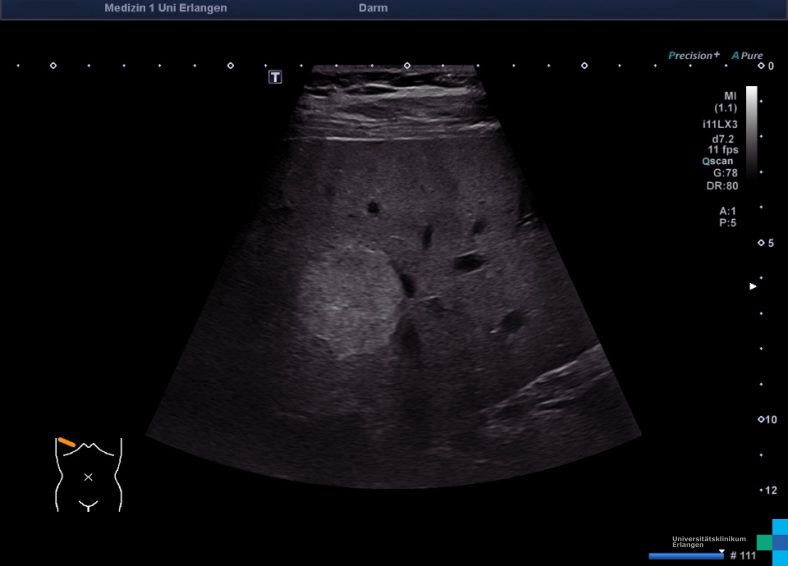Select the i11LX3 transducer label
788x566 pixels.
click(719, 124)
